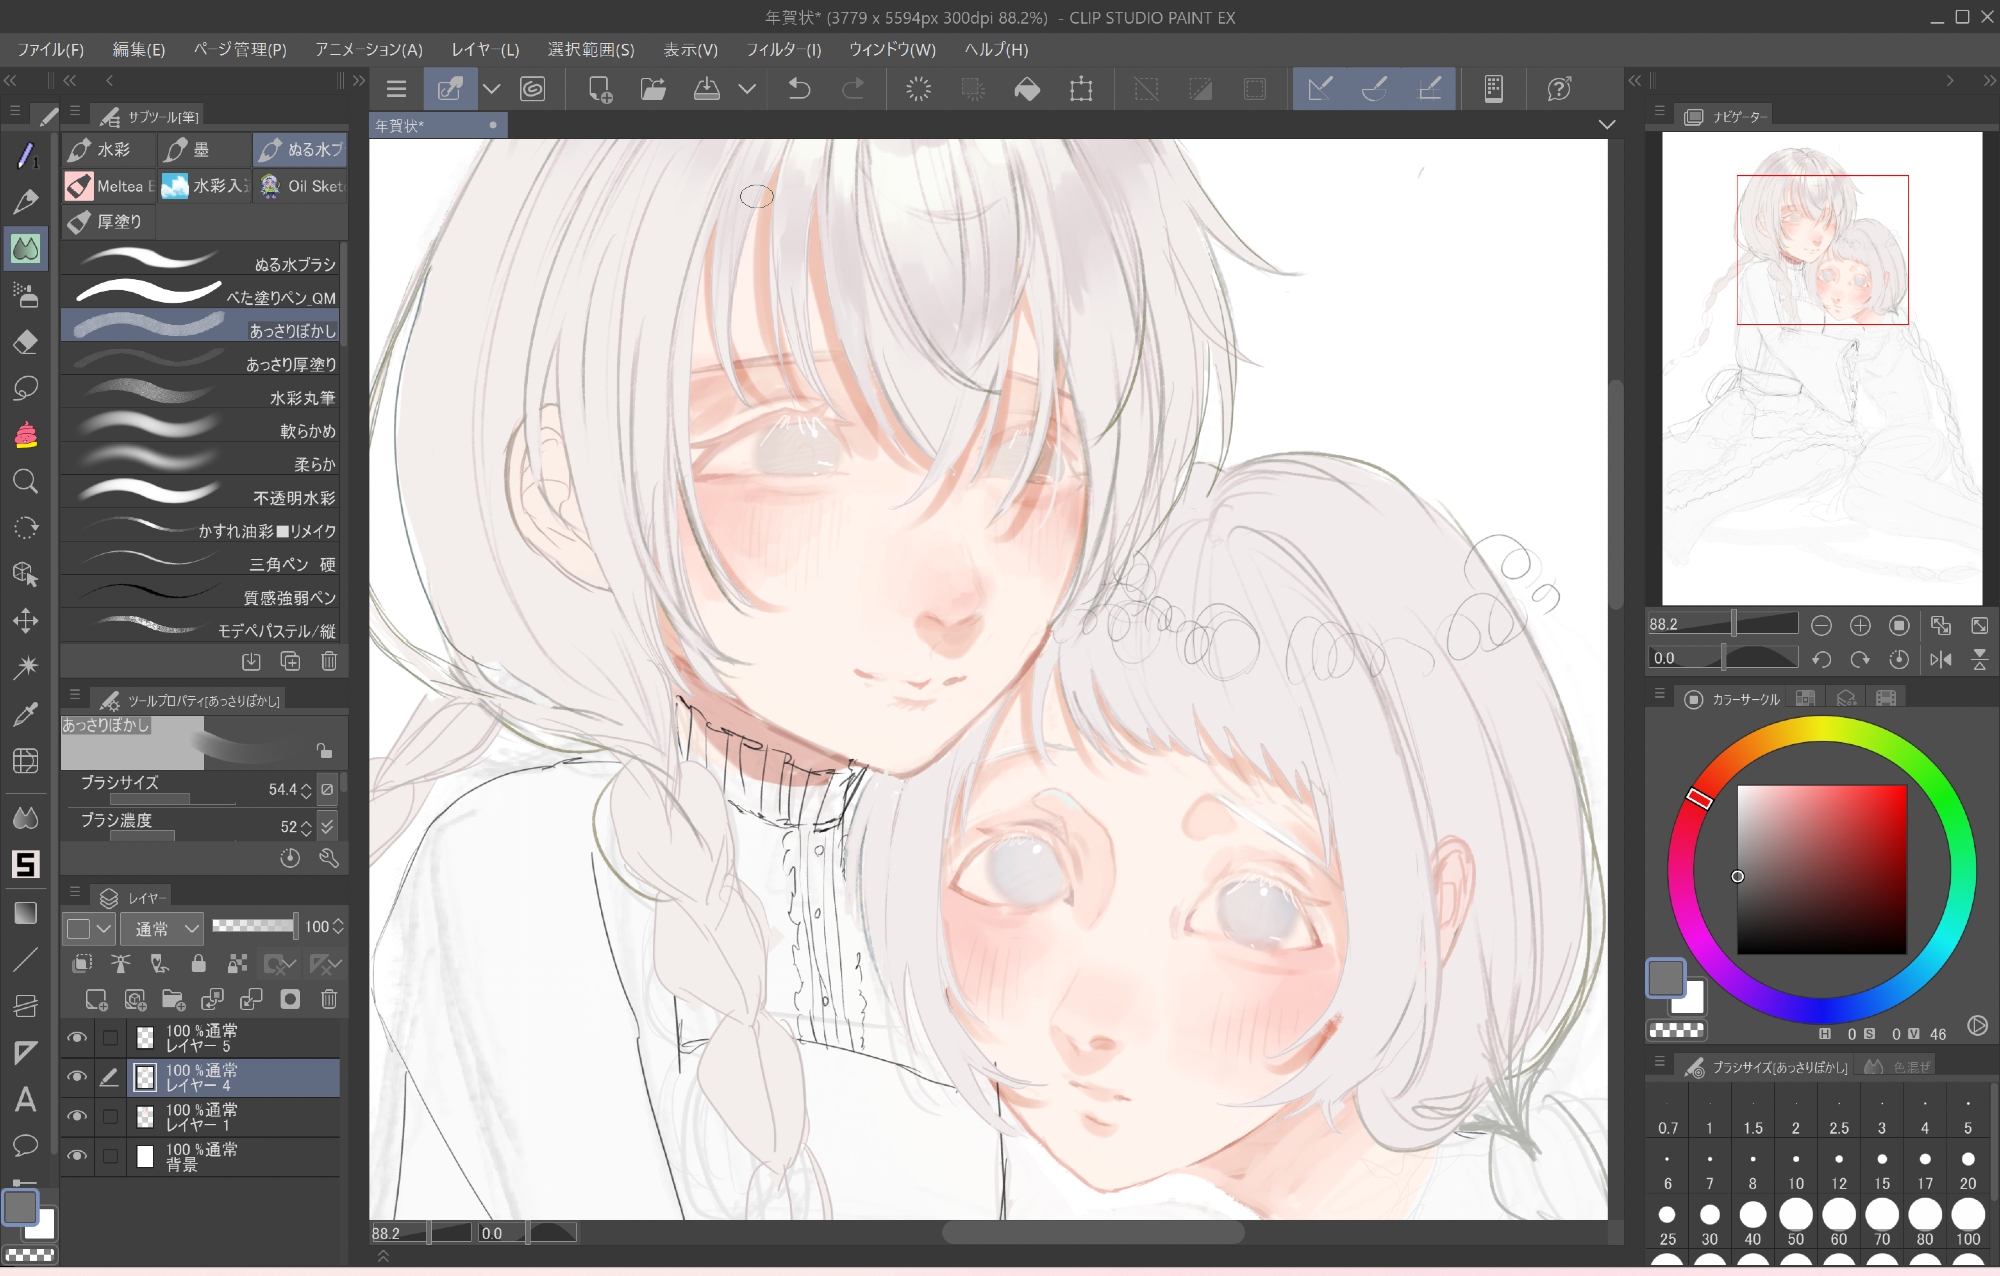Open the canvas tab list chevron

pyautogui.click(x=1606, y=125)
